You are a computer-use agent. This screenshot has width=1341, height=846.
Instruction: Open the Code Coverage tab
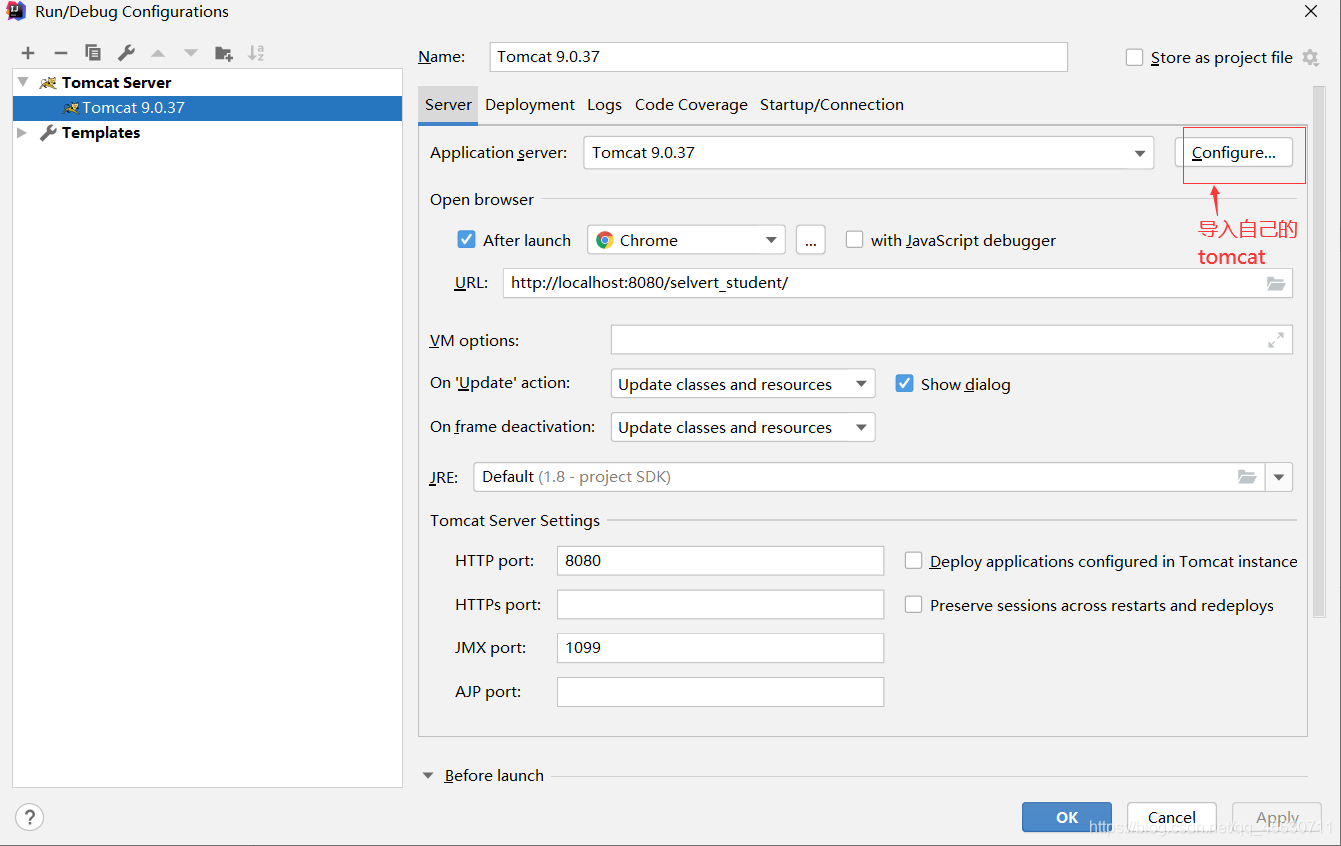[x=691, y=105]
